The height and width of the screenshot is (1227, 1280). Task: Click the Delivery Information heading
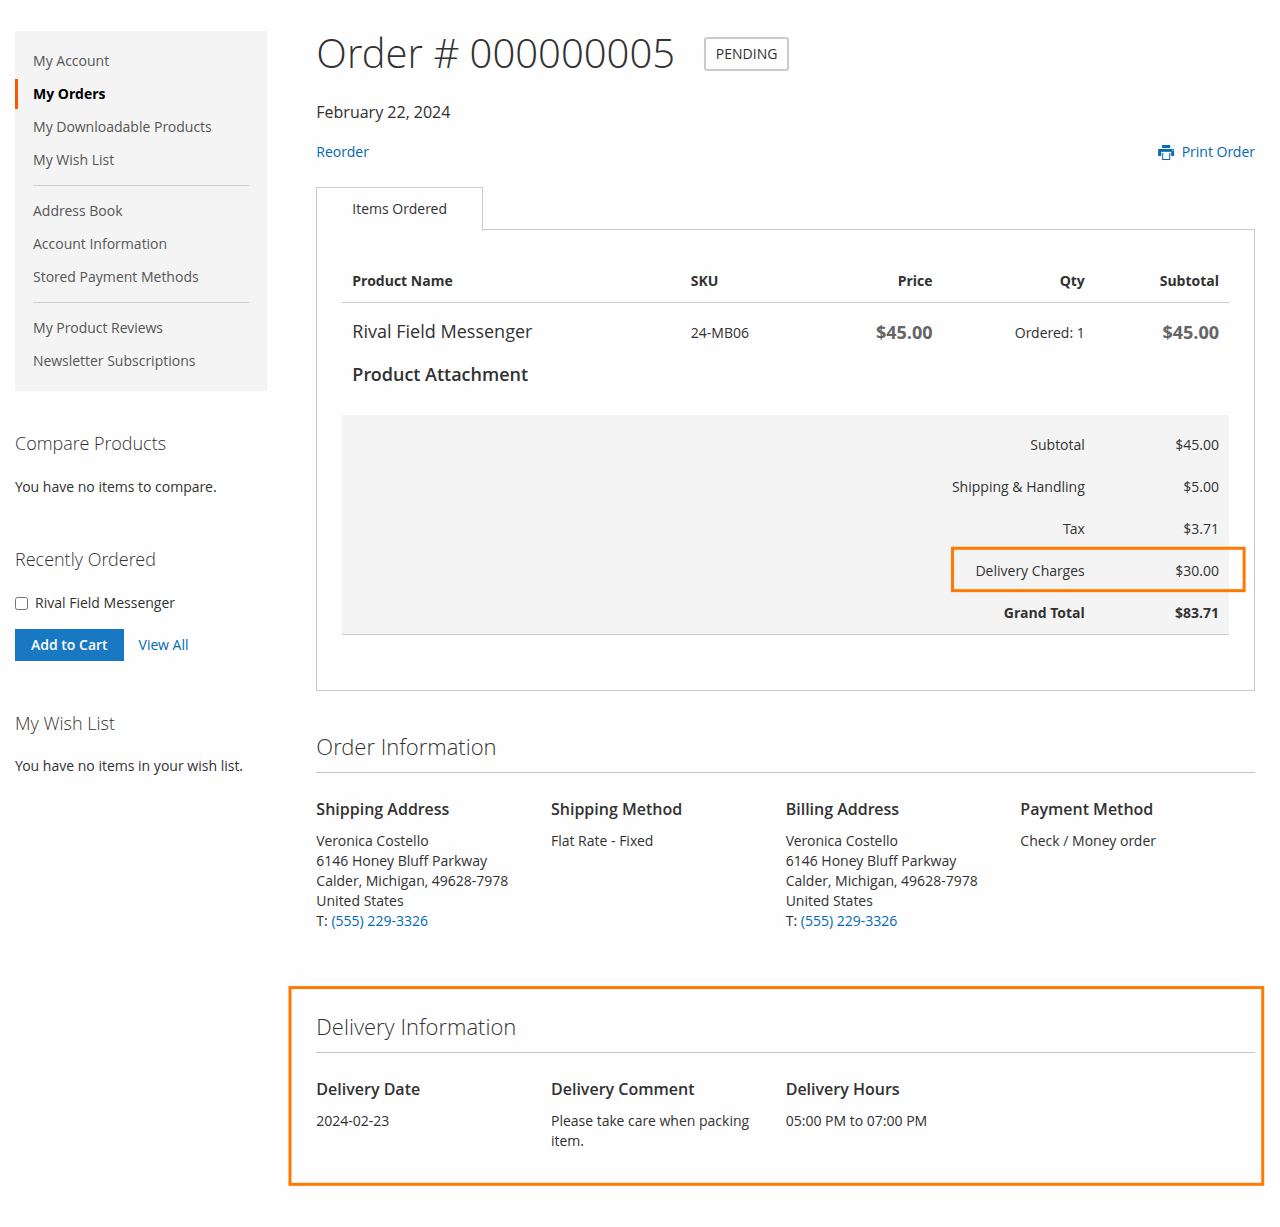click(x=416, y=1027)
